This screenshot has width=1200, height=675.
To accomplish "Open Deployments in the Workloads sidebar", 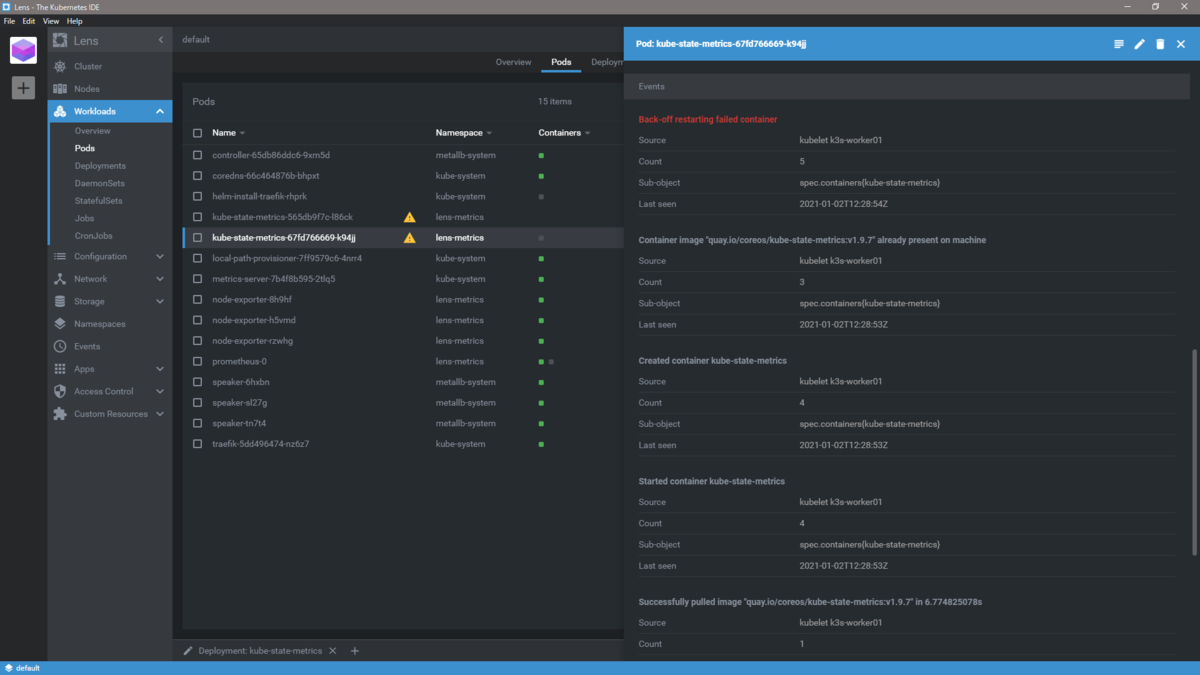I will 100,166.
